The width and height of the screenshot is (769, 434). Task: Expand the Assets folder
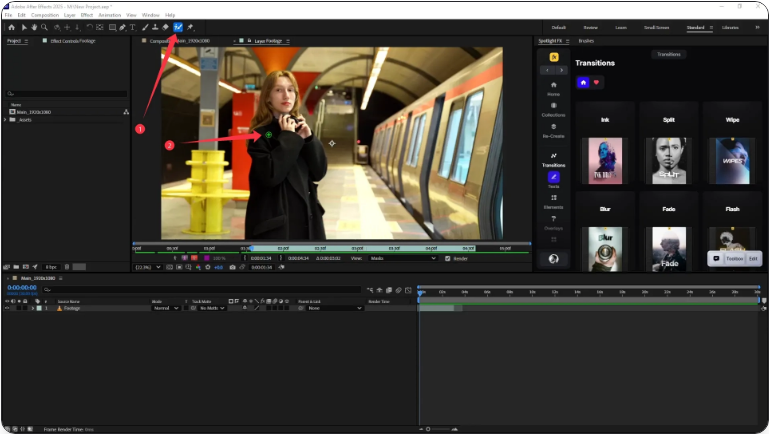pos(6,119)
